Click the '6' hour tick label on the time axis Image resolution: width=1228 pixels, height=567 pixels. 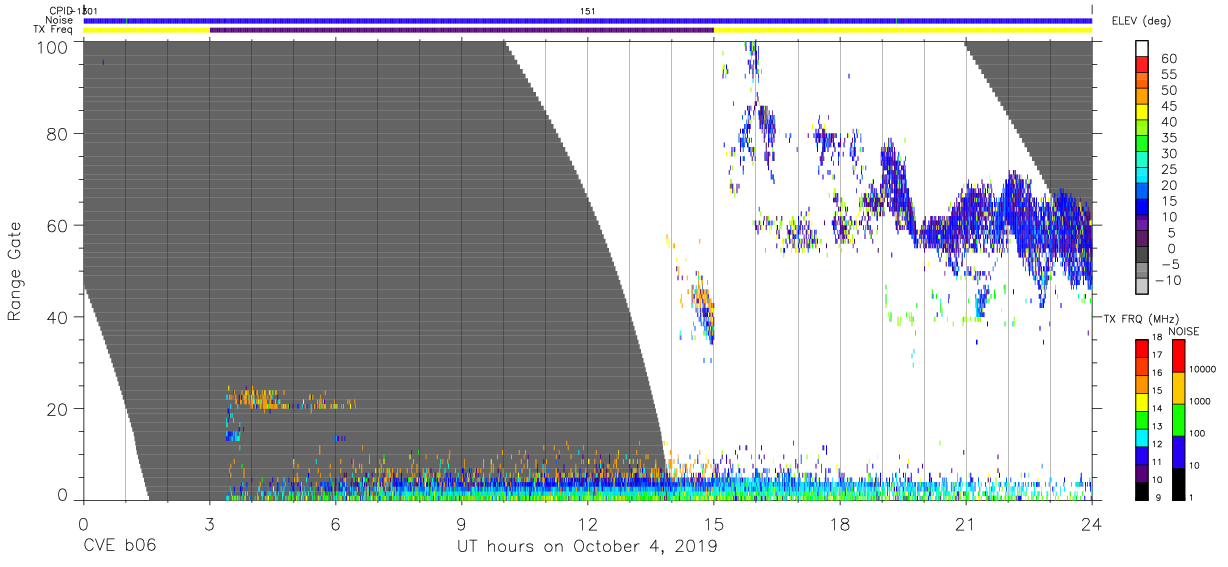tap(335, 523)
